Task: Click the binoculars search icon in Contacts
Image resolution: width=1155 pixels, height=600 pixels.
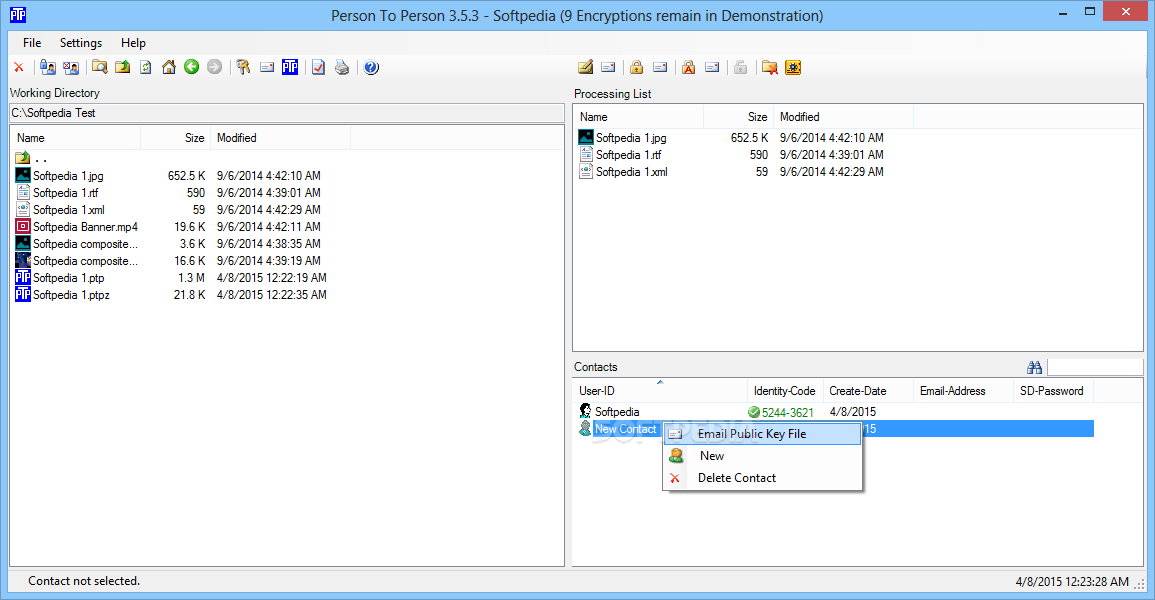Action: click(x=1034, y=367)
